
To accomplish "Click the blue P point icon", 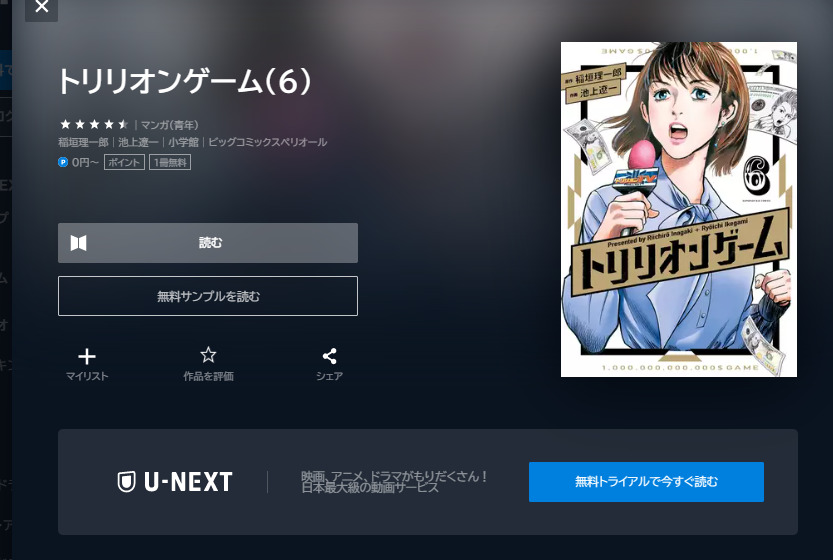I will coord(63,162).
